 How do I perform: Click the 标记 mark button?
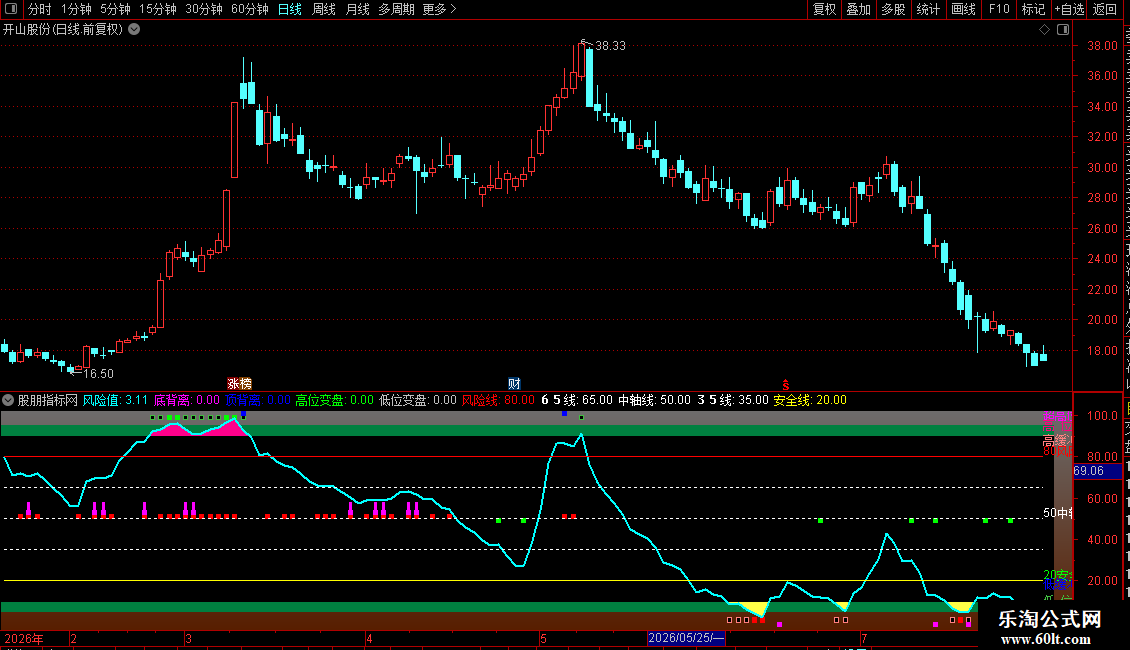(1033, 9)
